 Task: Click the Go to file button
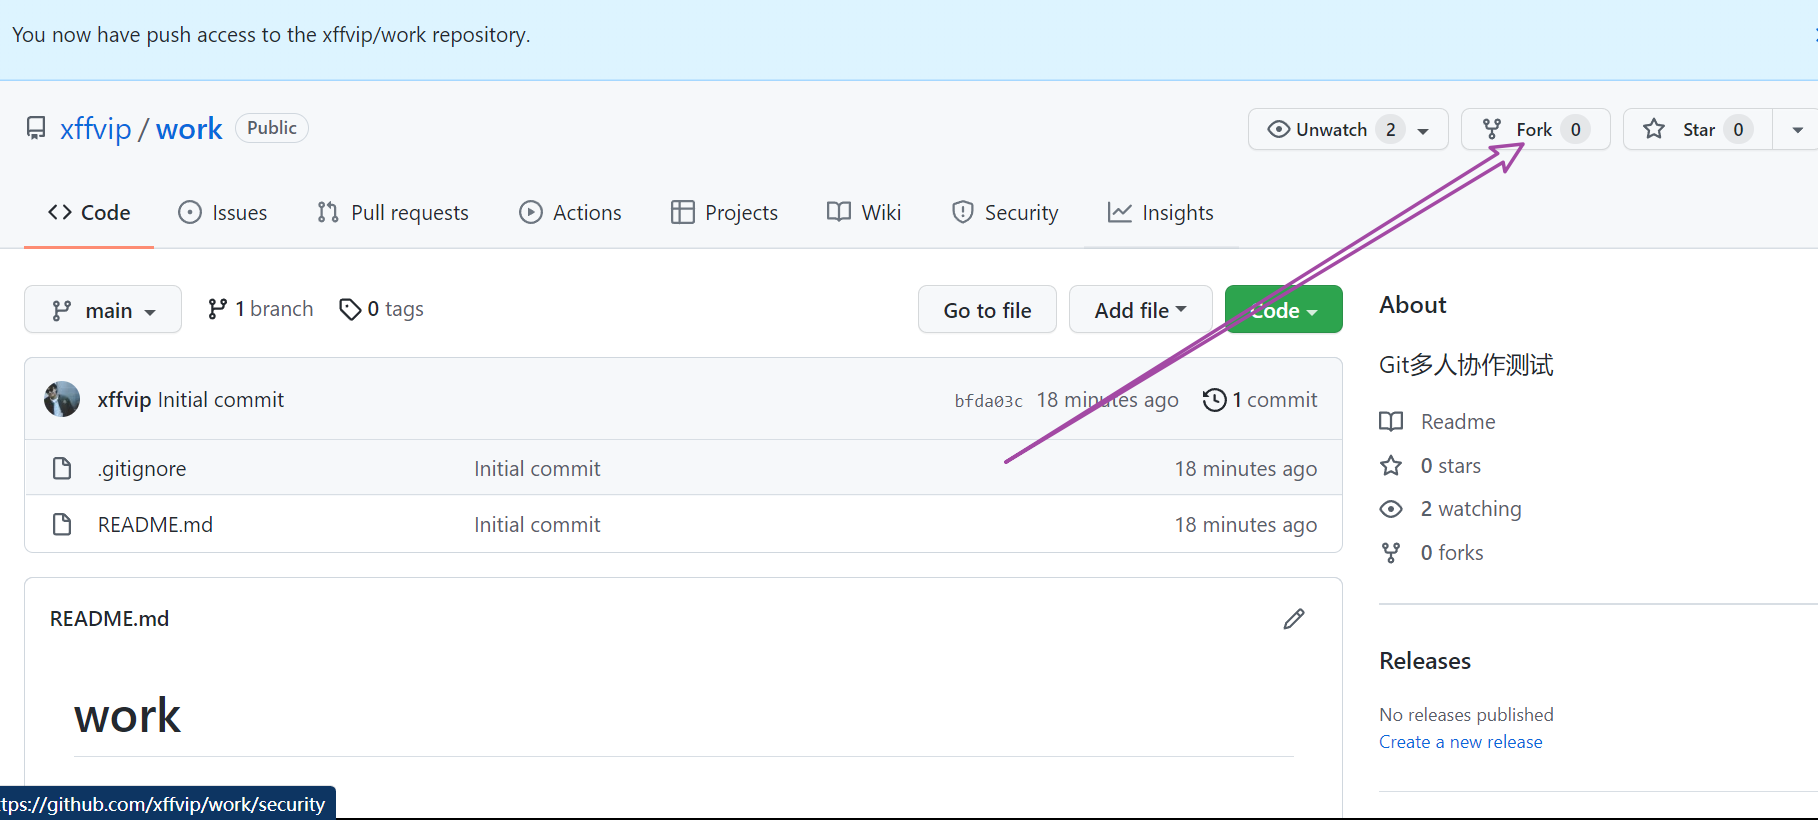987,310
